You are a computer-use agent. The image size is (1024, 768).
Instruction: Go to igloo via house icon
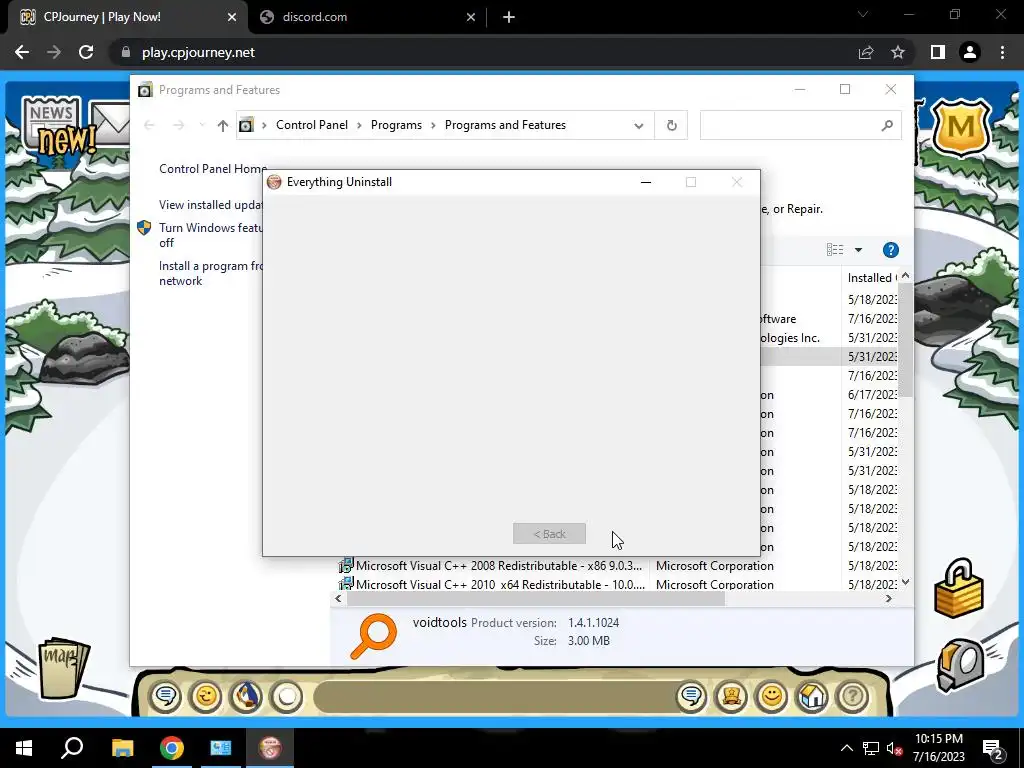pyautogui.click(x=812, y=696)
